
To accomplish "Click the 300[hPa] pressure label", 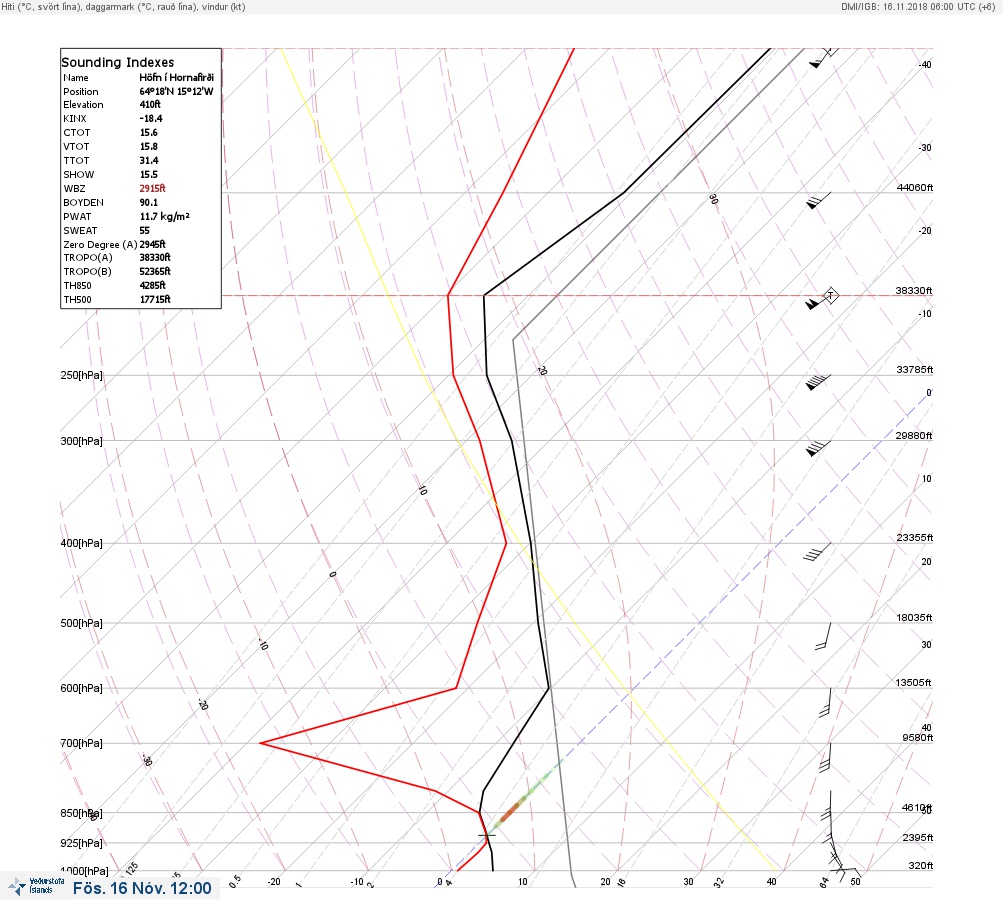I will (x=81, y=441).
